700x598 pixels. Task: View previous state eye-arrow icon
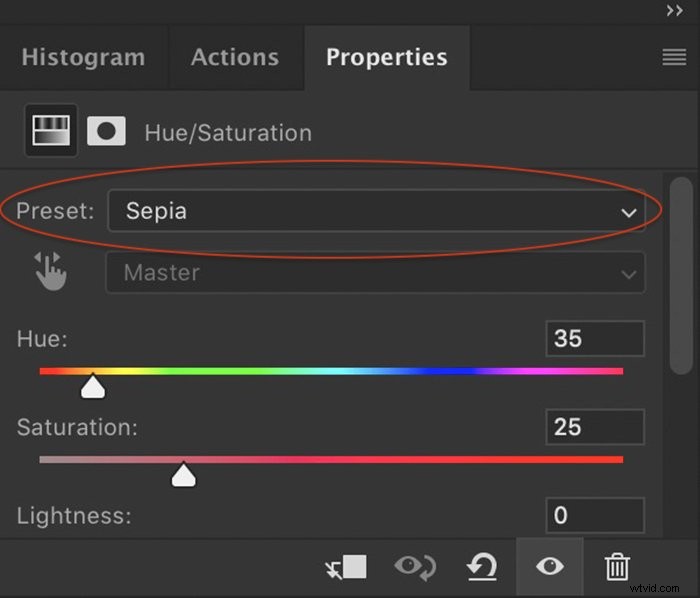415,567
